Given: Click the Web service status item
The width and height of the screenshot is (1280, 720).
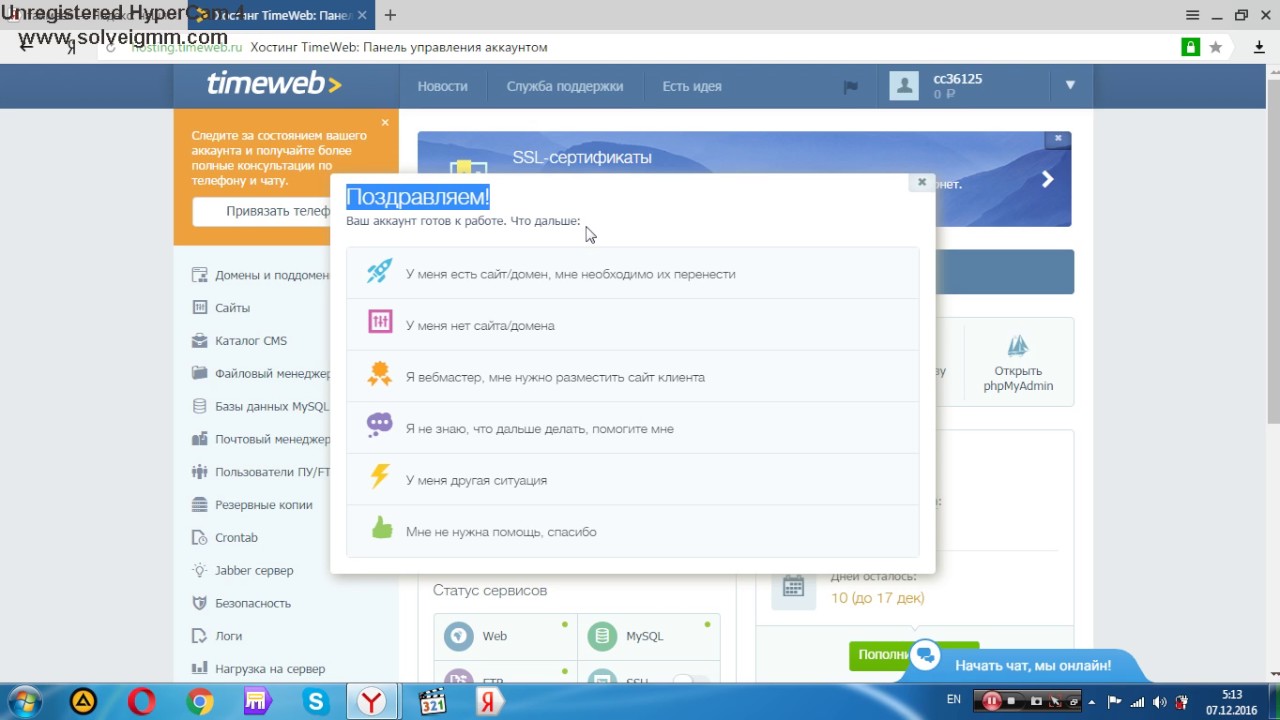Looking at the screenshot, I should (x=505, y=636).
